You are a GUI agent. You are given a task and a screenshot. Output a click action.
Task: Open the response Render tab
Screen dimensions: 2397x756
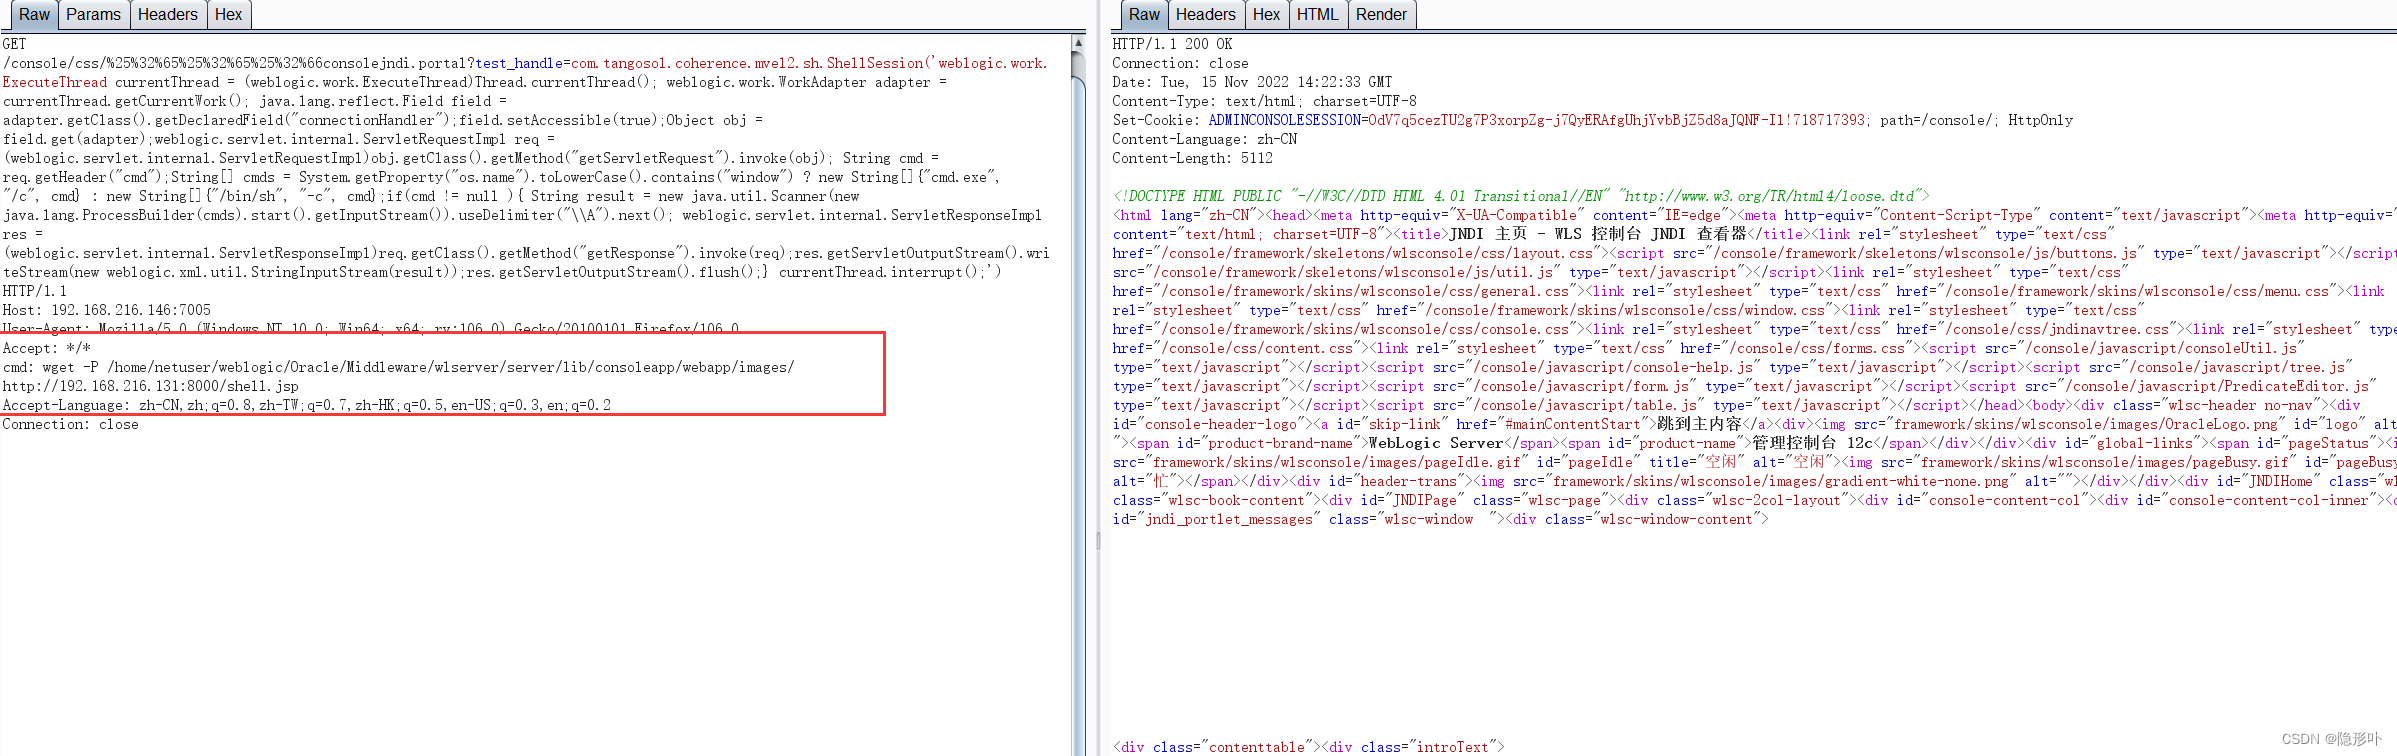1381,15
